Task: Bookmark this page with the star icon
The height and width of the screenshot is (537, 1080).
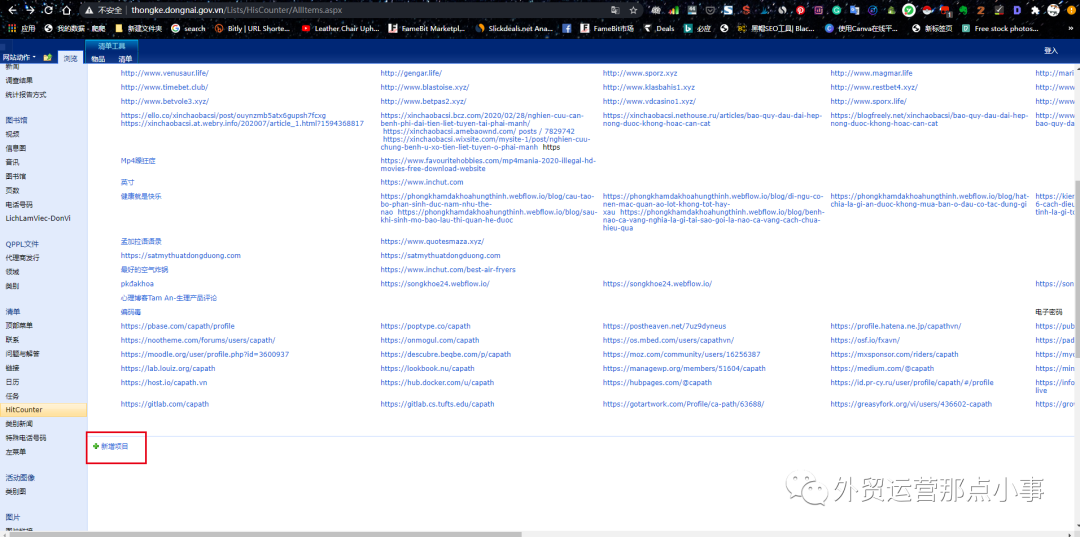Action: click(633, 10)
